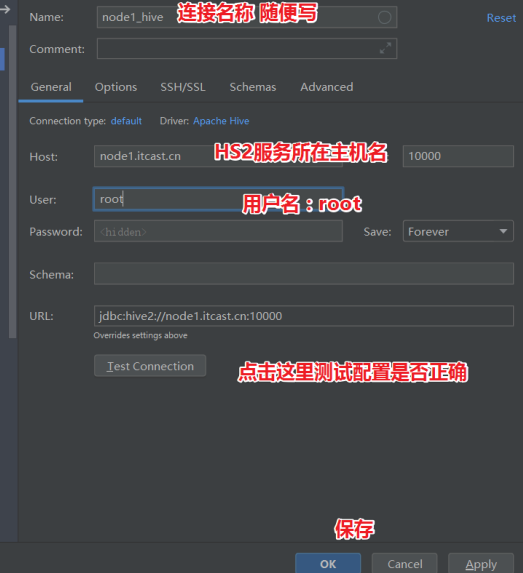Open the Advanced tab
Screen dimensions: 523x573
[327, 87]
